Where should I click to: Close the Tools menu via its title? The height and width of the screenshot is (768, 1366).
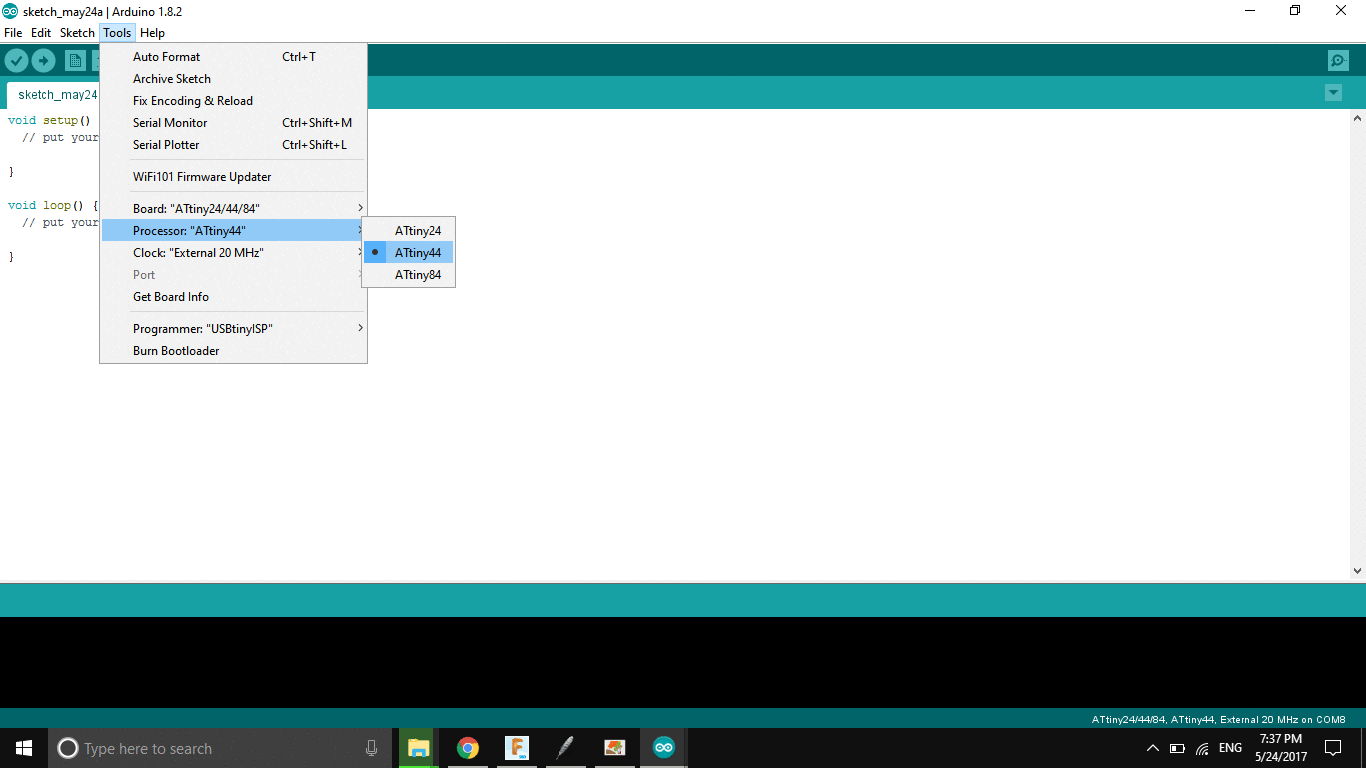click(x=117, y=33)
